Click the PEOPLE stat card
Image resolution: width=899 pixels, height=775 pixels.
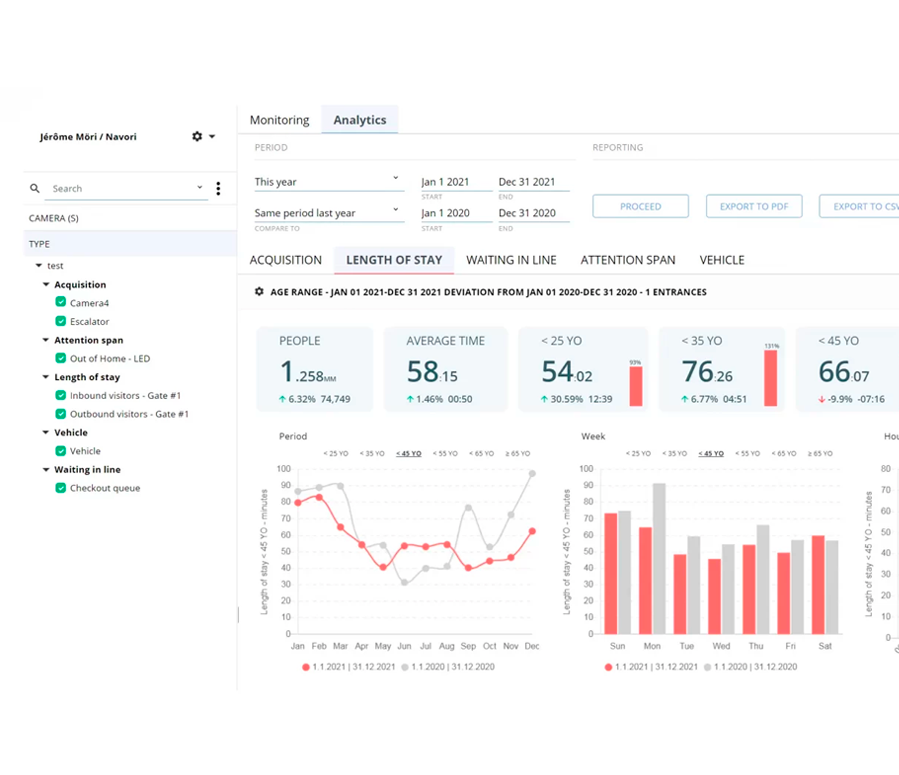click(x=315, y=369)
